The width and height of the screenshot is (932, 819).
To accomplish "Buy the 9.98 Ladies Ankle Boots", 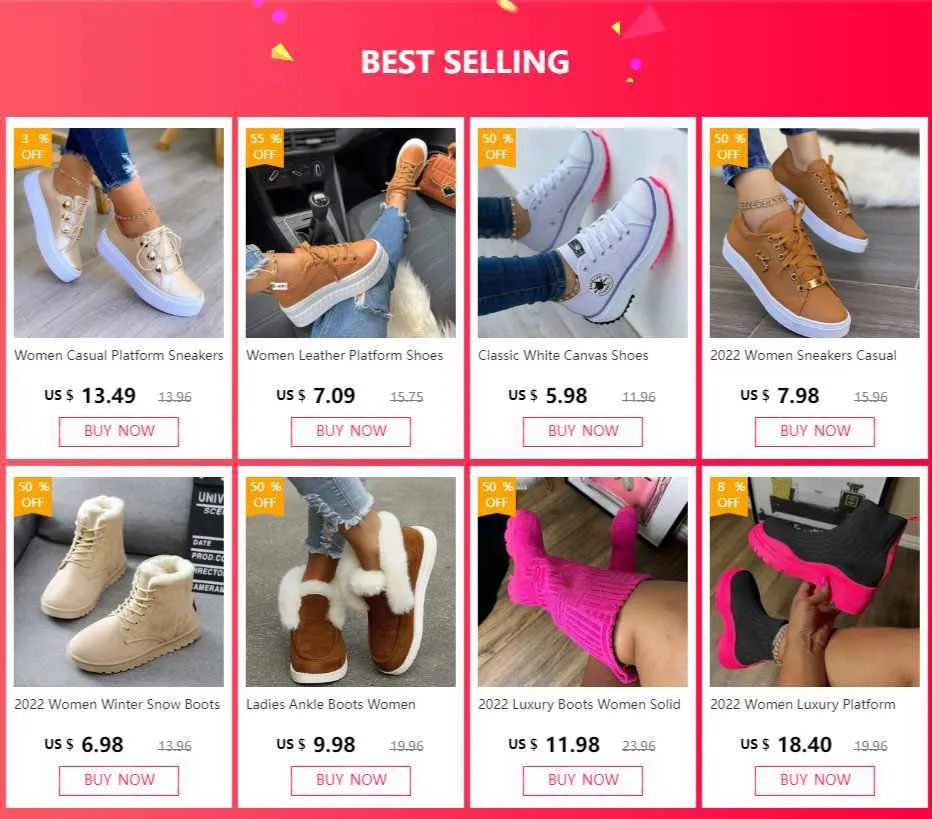I will [351, 780].
